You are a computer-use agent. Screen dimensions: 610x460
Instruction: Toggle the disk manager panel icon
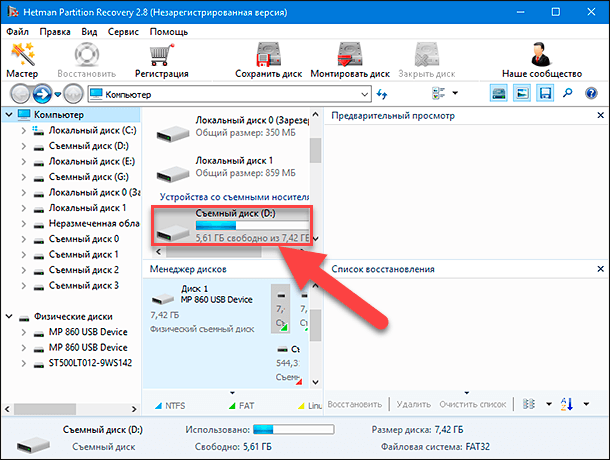(498, 93)
